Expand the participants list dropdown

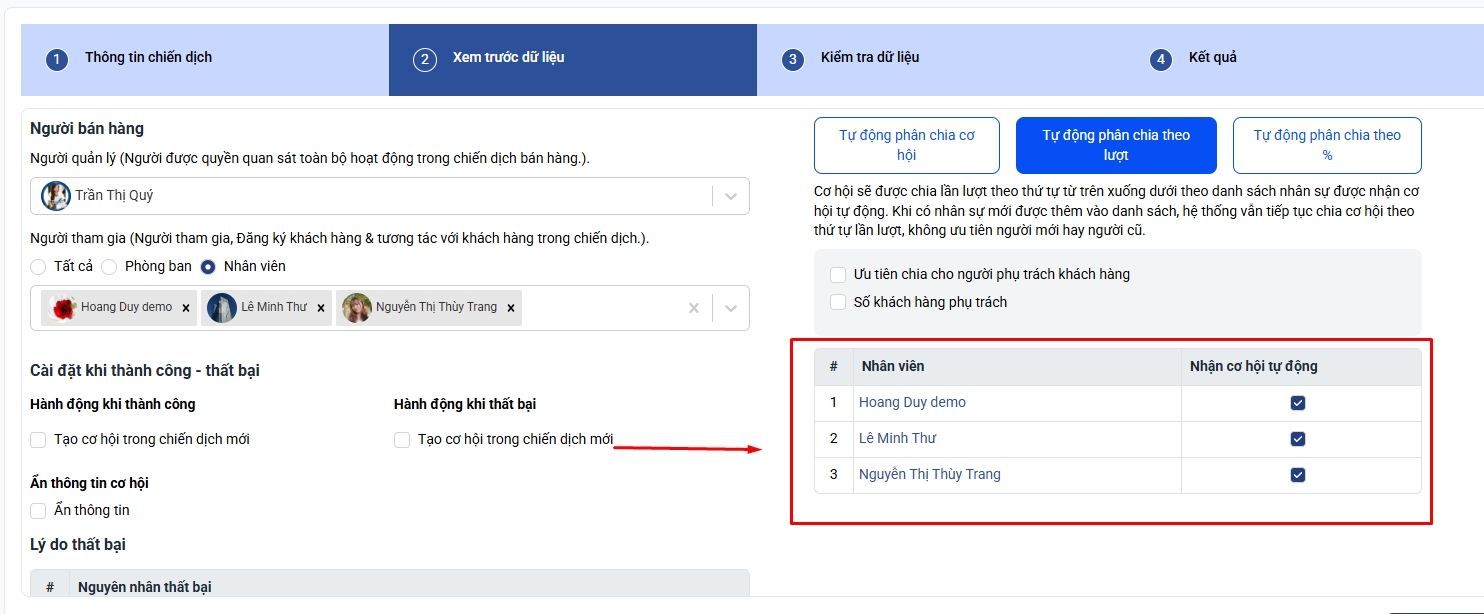coord(730,308)
